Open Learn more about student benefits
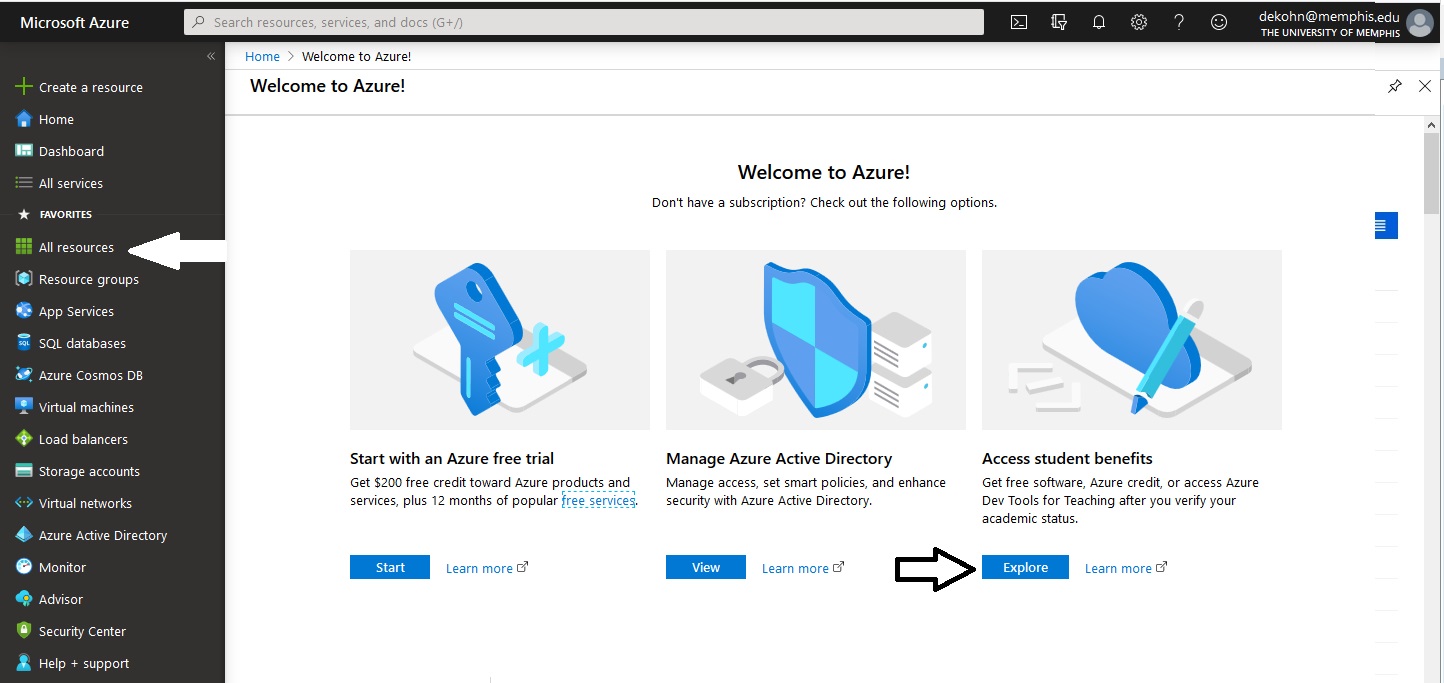Screen dimensions: 1444x683 (1126, 568)
